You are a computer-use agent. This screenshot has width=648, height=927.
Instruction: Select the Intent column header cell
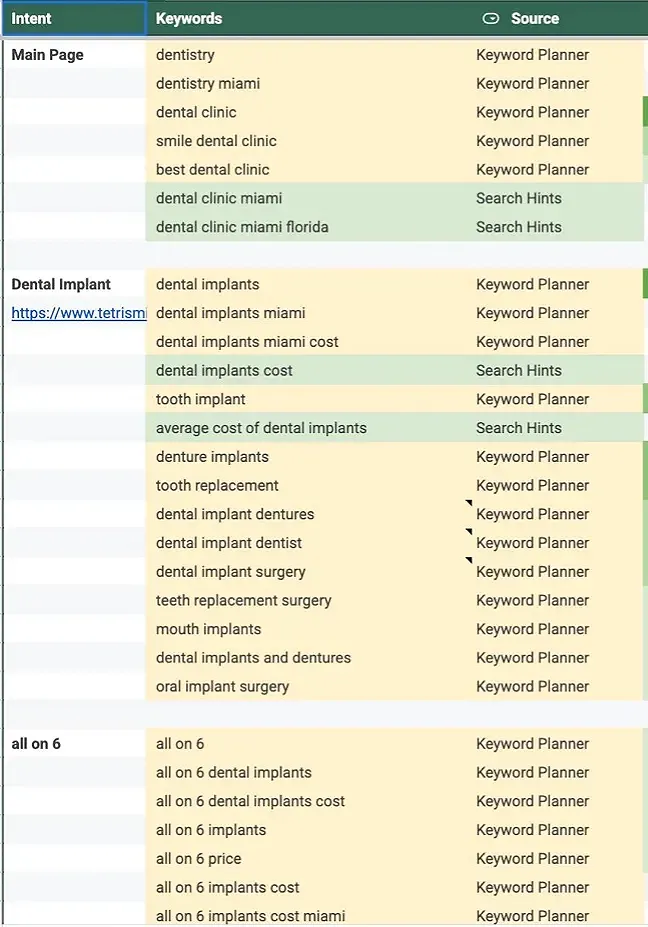(x=74, y=18)
